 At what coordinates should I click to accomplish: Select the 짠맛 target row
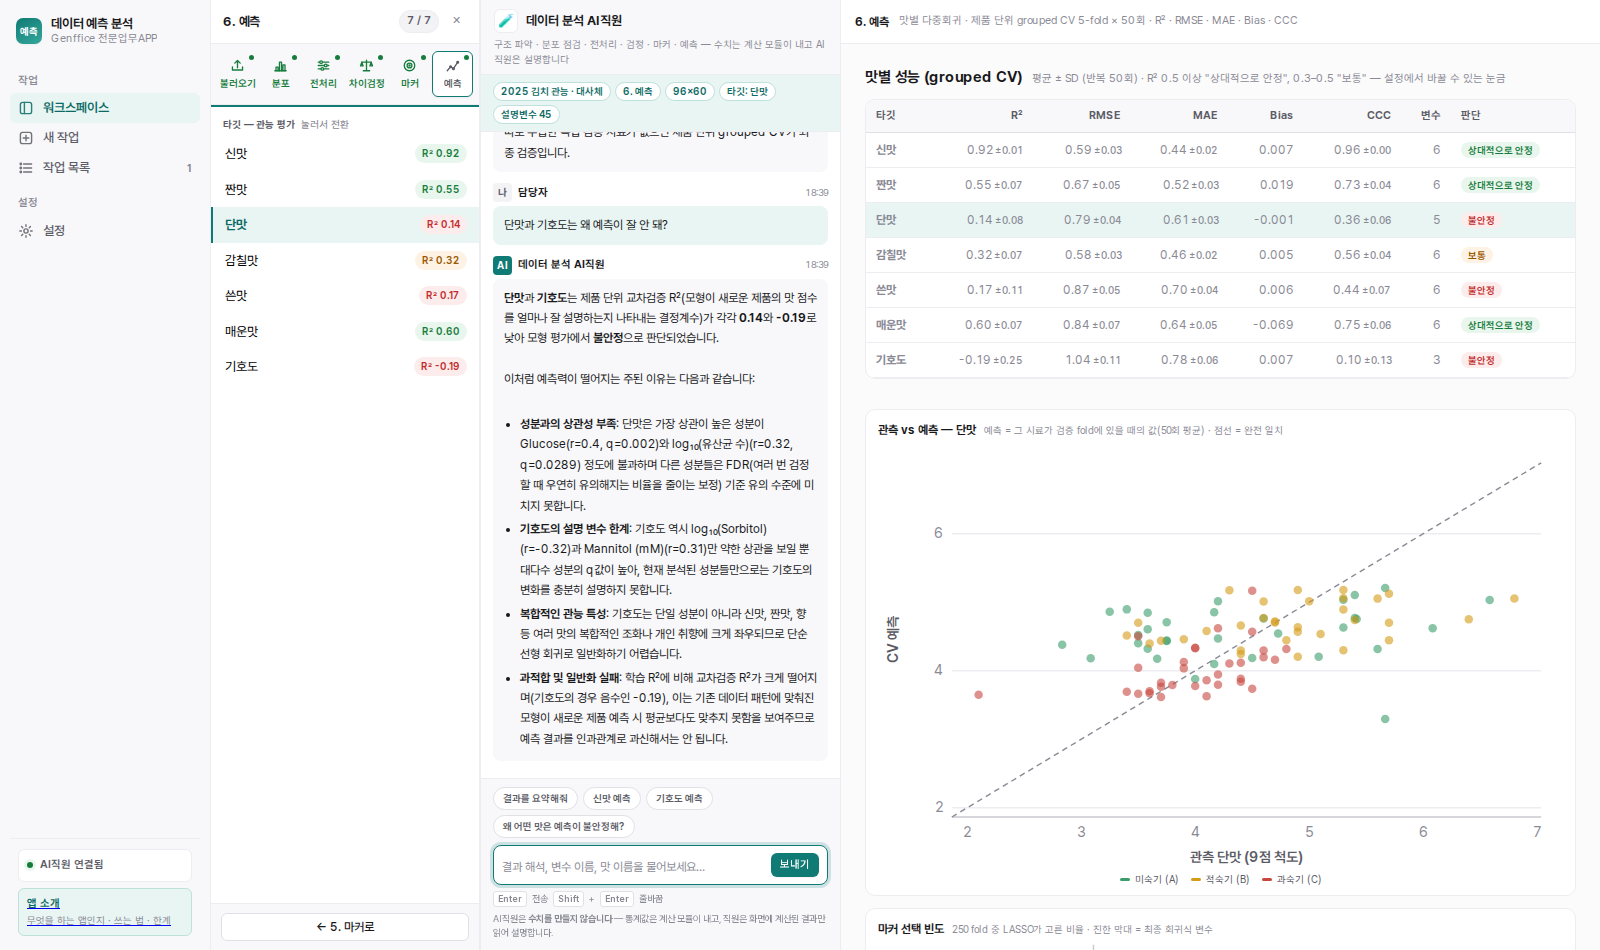[x=345, y=189]
